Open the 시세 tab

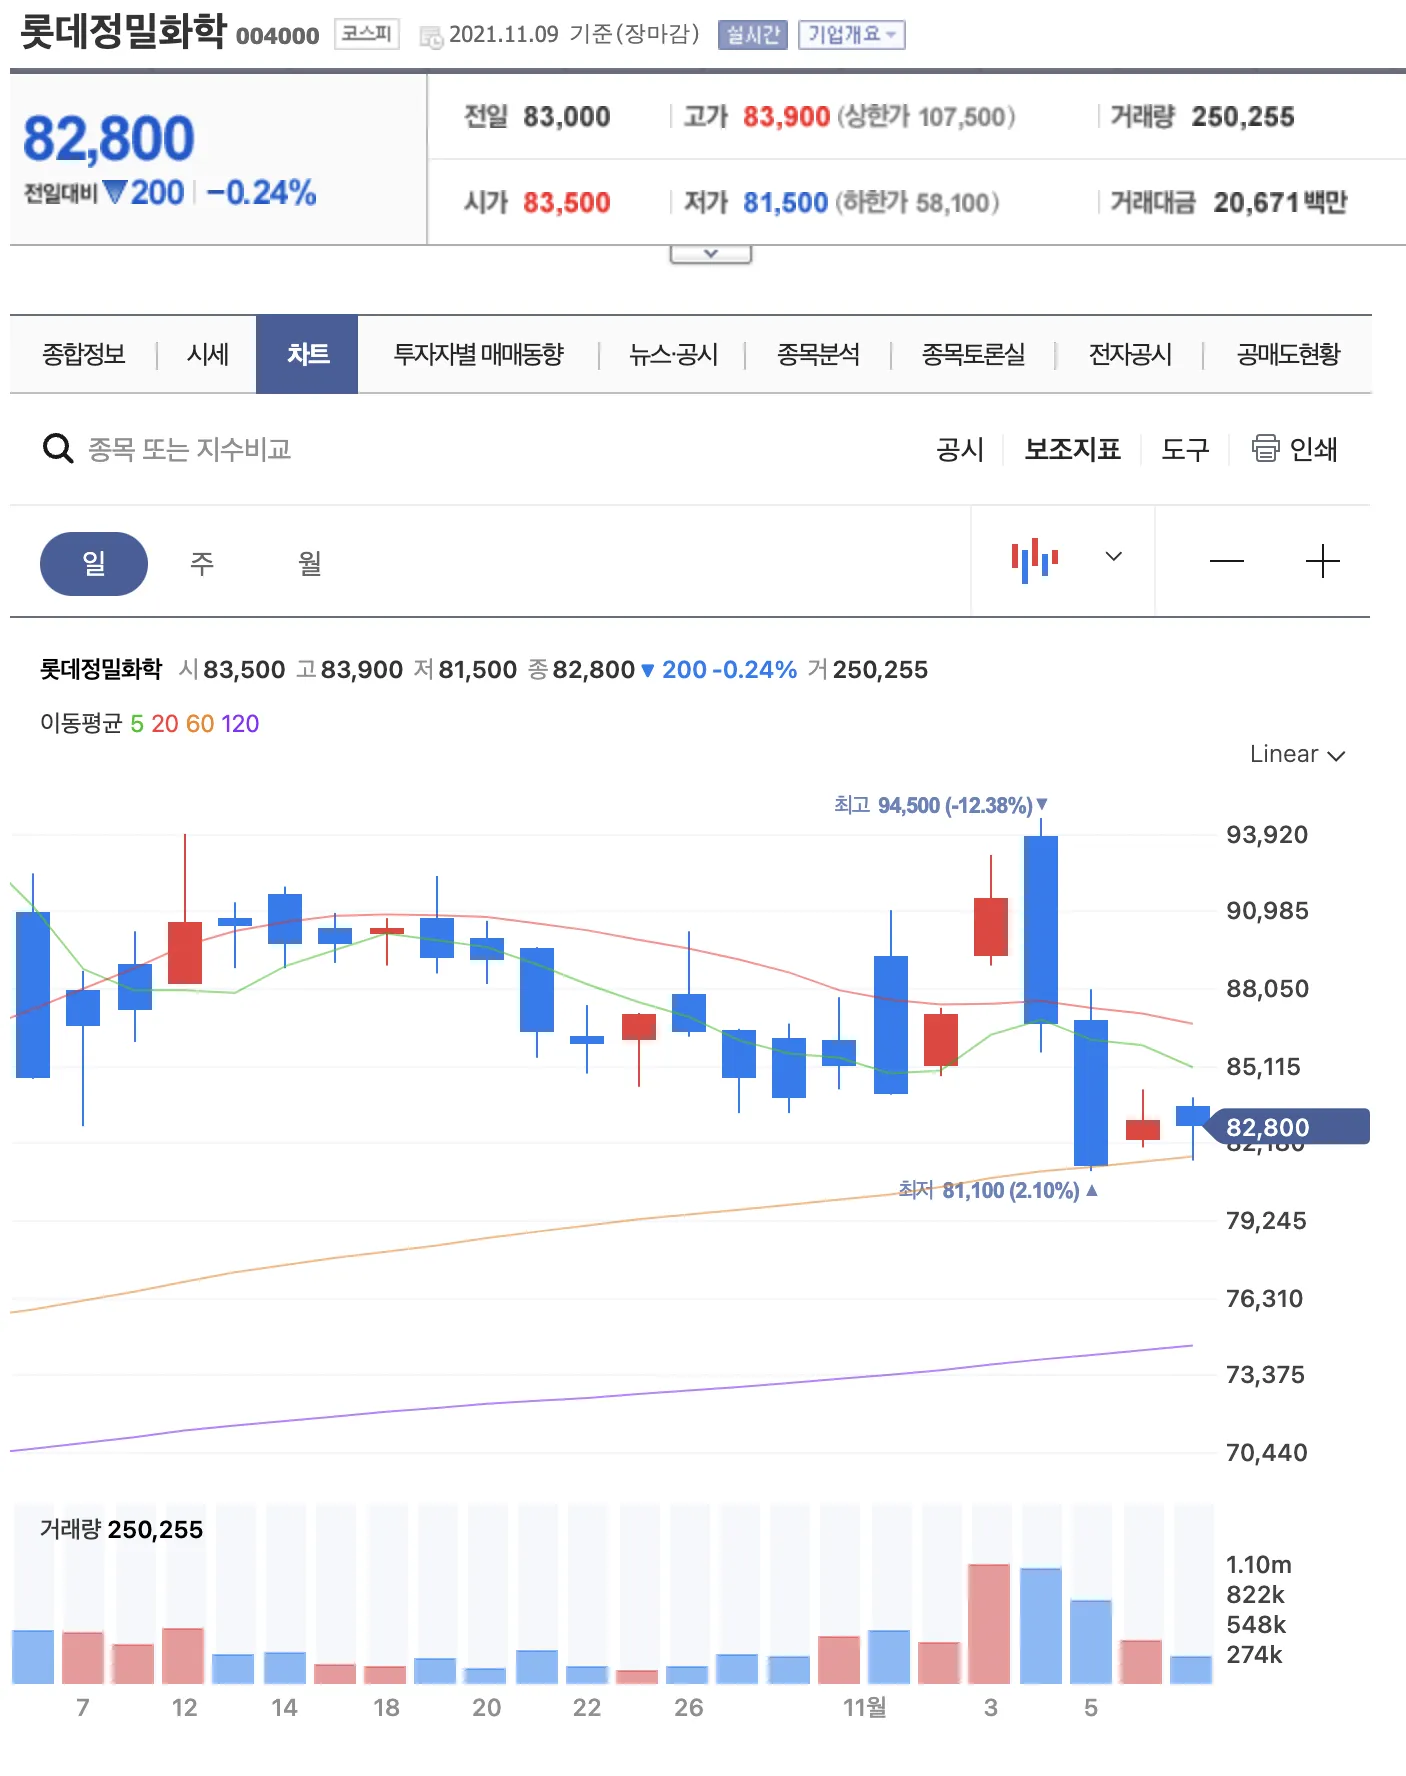tap(208, 354)
